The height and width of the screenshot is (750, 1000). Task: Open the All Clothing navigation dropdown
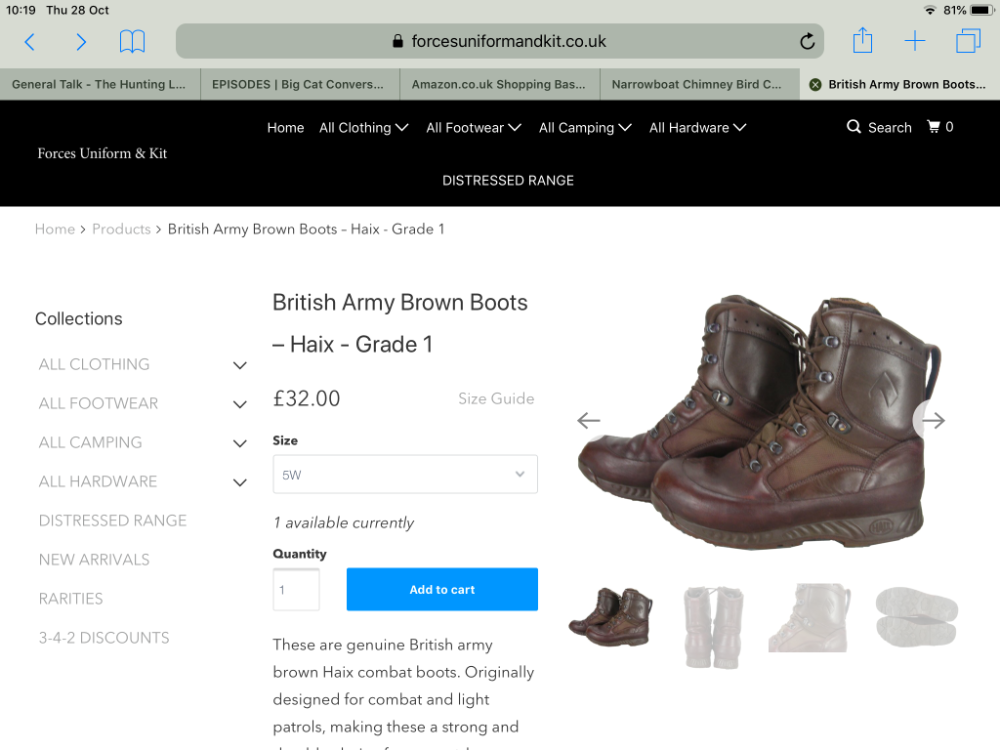(364, 128)
